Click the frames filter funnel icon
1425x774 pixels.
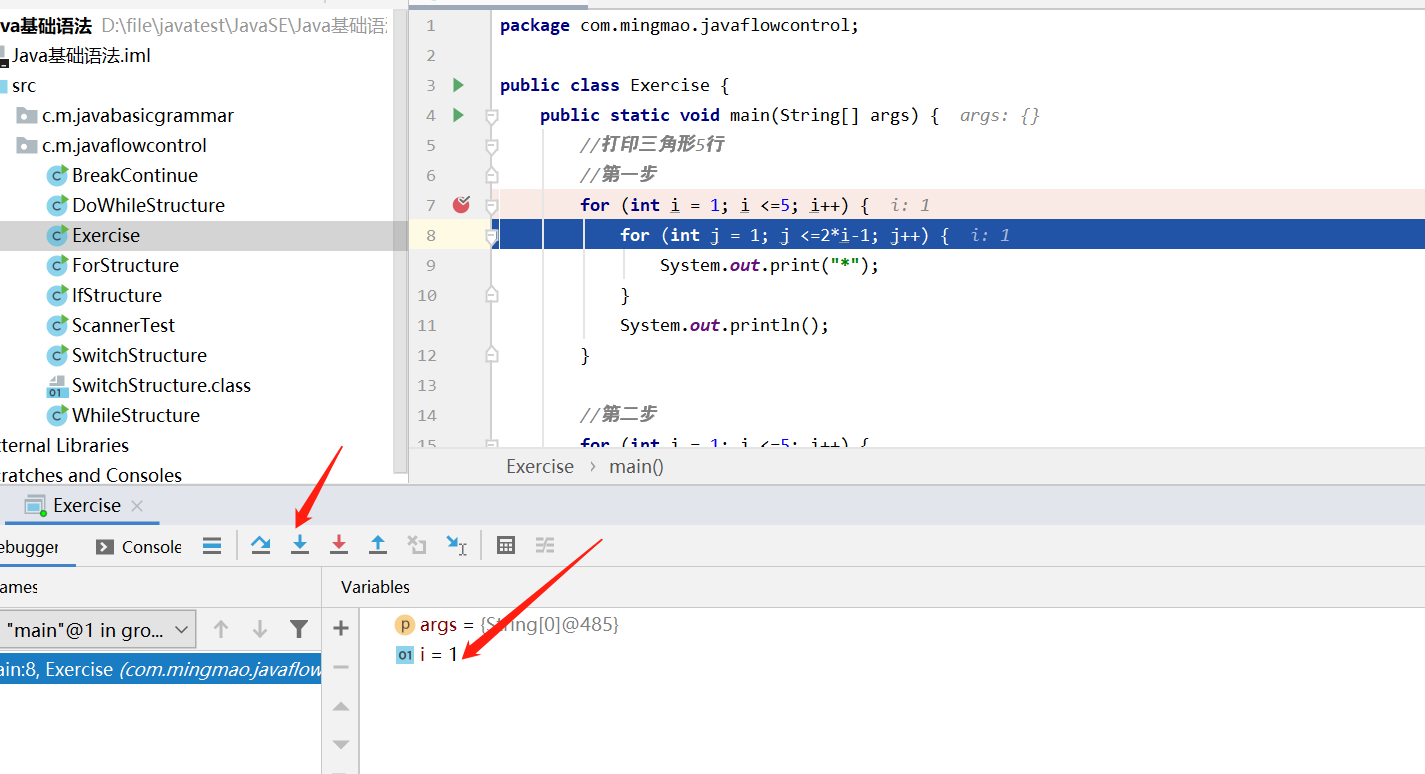point(299,629)
